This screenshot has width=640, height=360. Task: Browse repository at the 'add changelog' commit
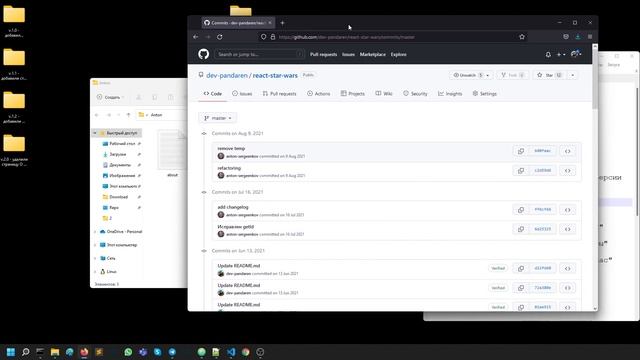point(568,210)
